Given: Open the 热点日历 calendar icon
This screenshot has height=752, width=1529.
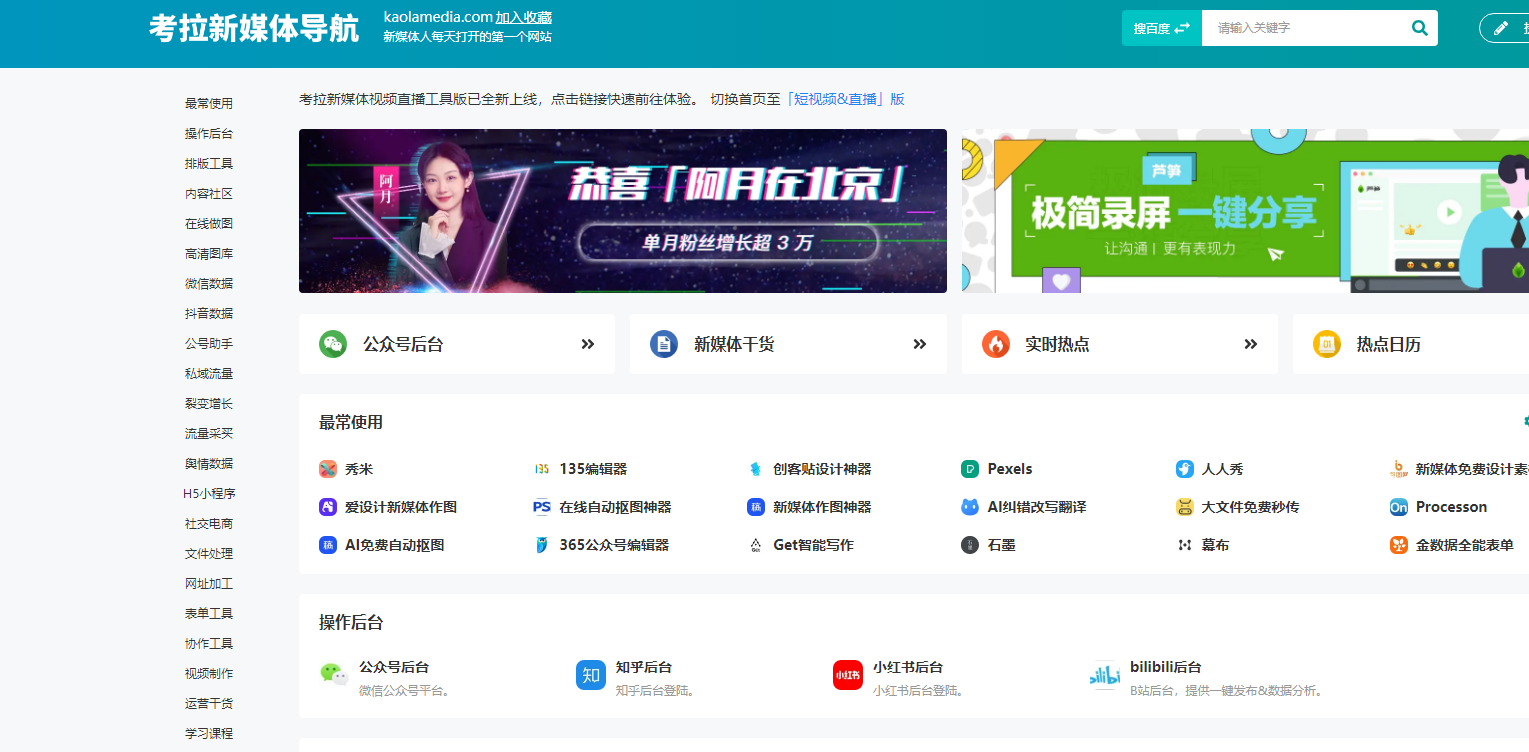Looking at the screenshot, I should click(x=1327, y=343).
